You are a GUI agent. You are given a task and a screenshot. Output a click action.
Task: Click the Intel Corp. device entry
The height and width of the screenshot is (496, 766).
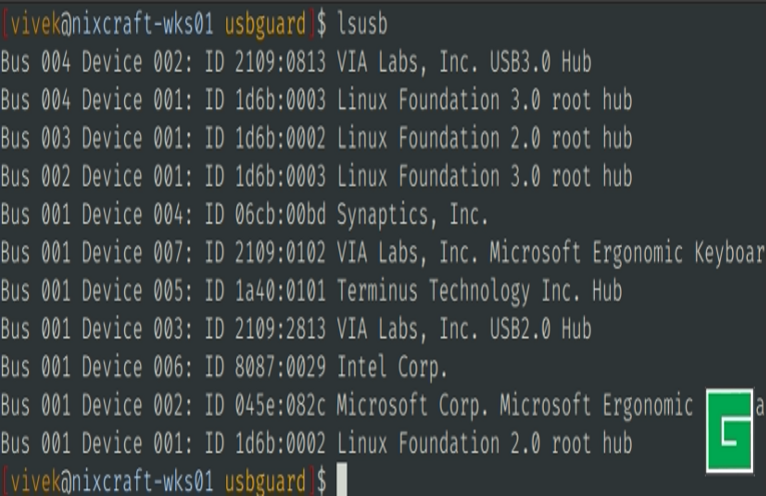tap(392, 367)
